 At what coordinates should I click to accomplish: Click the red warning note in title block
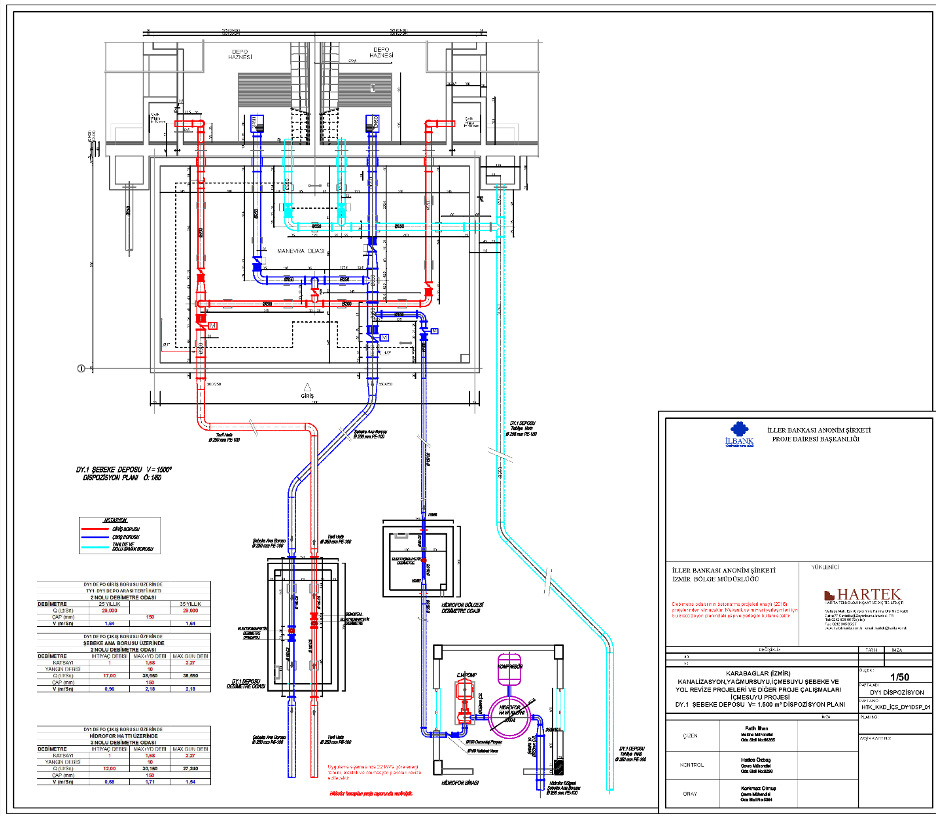[x=732, y=608]
